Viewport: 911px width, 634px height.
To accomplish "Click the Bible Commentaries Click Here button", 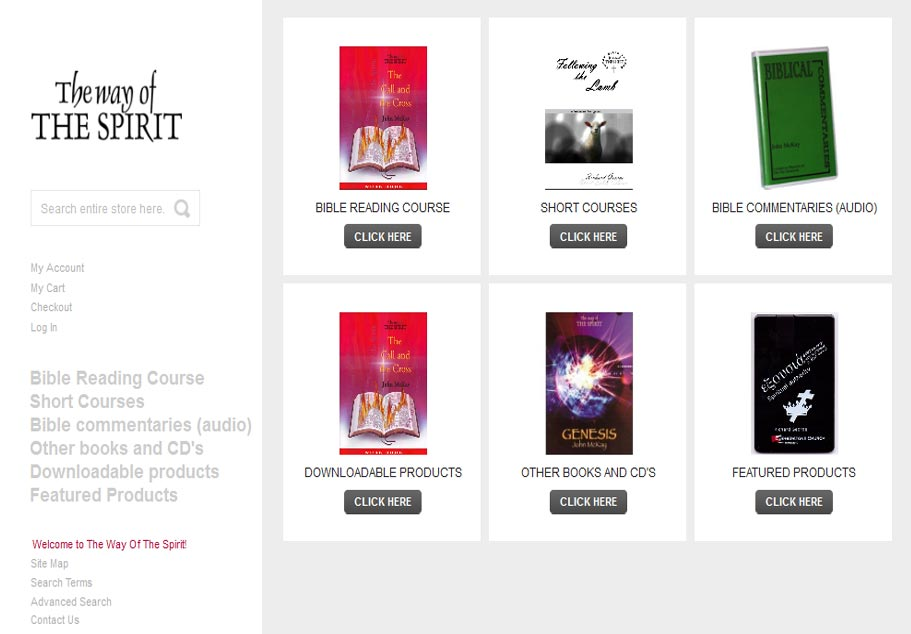I will (794, 237).
